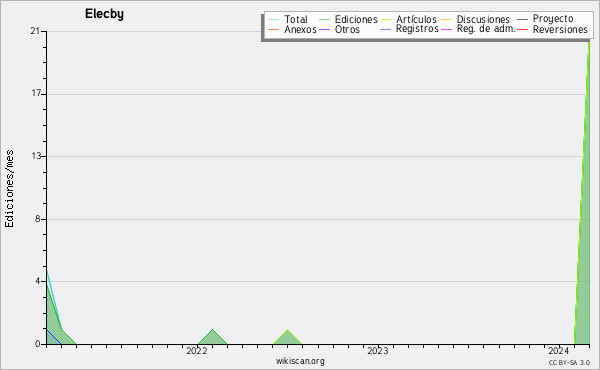This screenshot has width=600, height=370.
Task: Click the y-axis value 17
Action: tap(36, 93)
